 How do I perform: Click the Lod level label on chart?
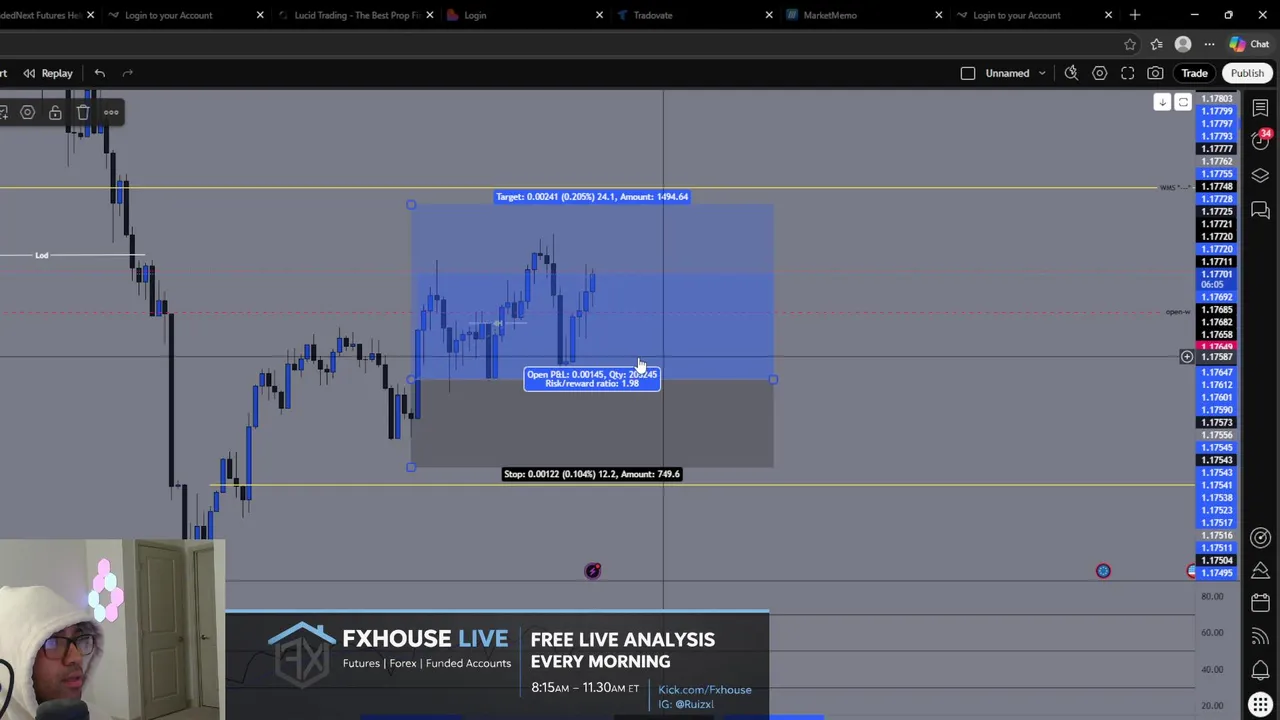pos(42,256)
